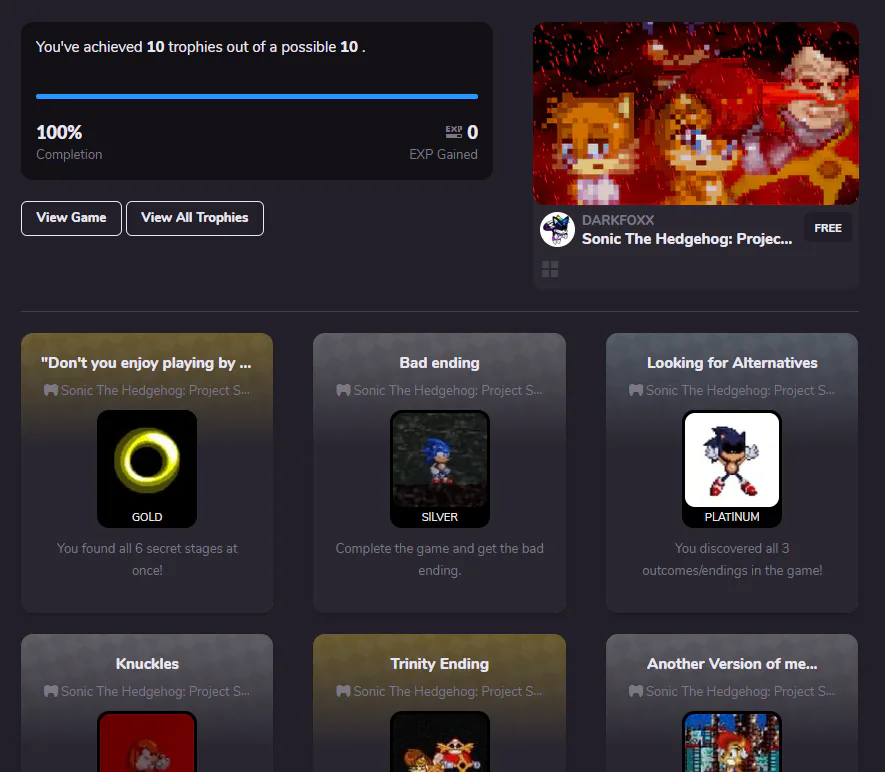Viewport: 885px width, 772px height.
Task: Open the "Don't you enjoy playing by ..." trophy title
Action: click(x=146, y=363)
